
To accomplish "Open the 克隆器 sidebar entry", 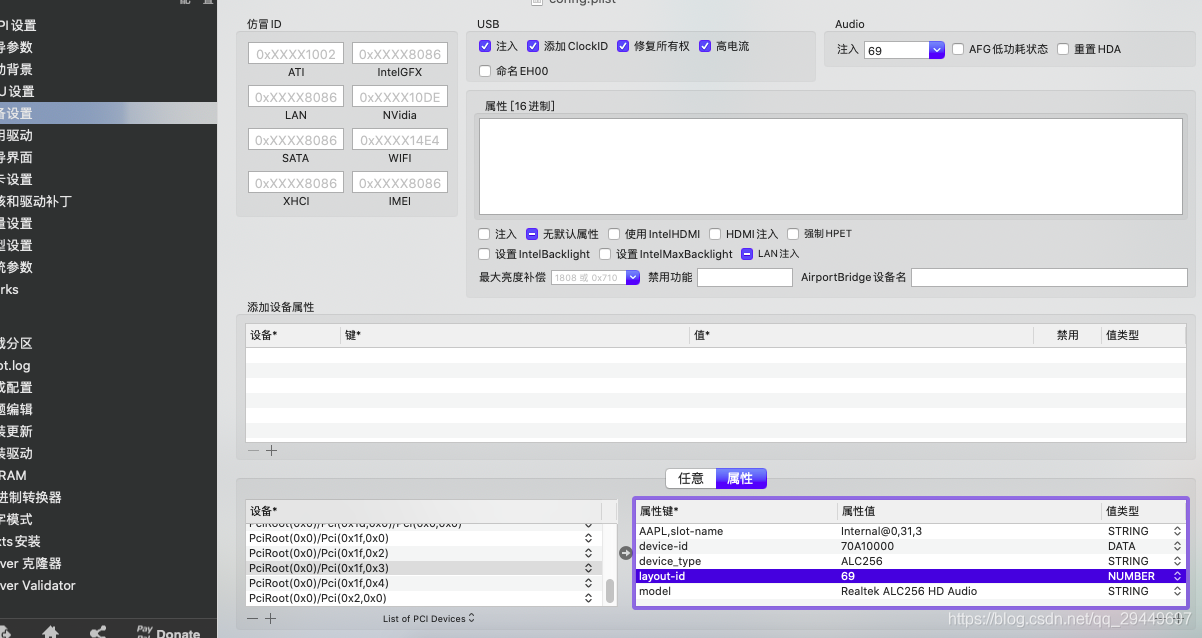I will pos(31,563).
